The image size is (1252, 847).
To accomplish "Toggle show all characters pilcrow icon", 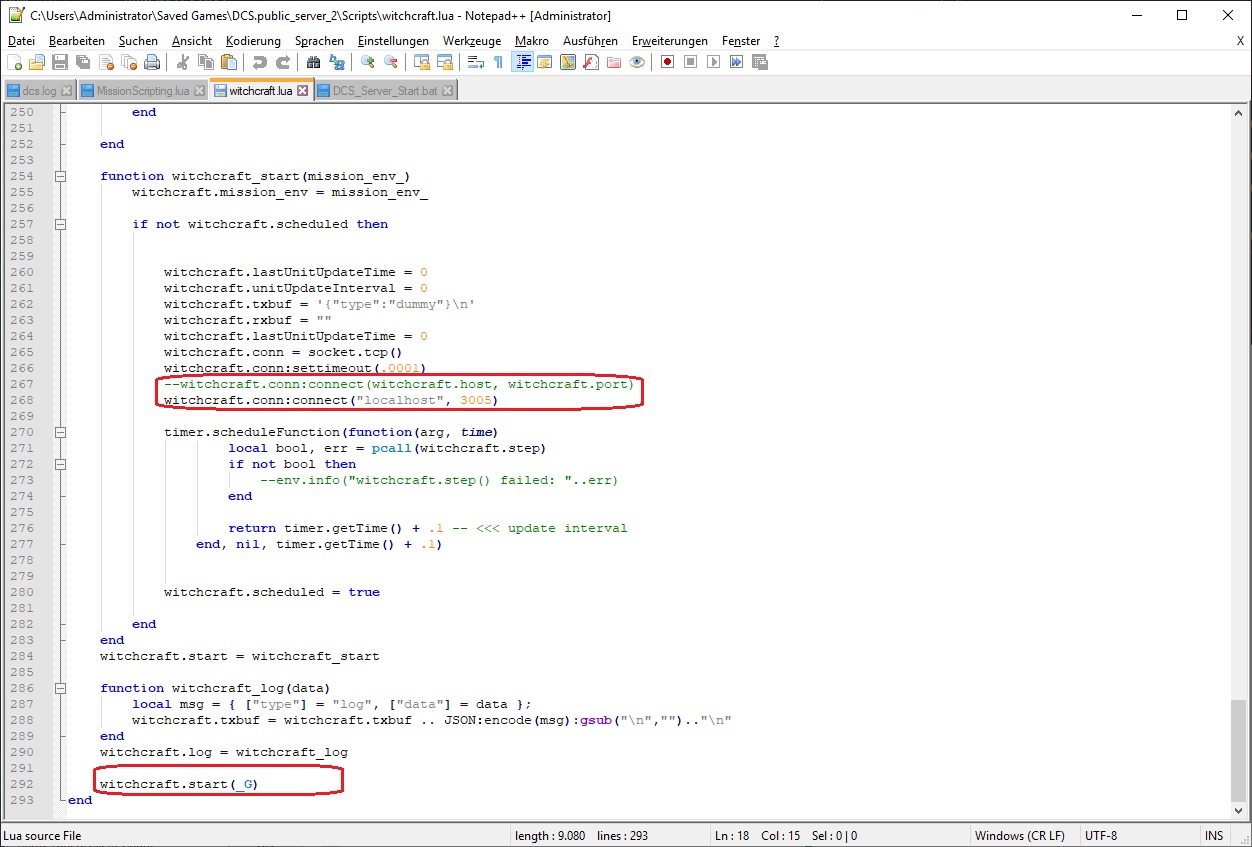I will click(499, 62).
